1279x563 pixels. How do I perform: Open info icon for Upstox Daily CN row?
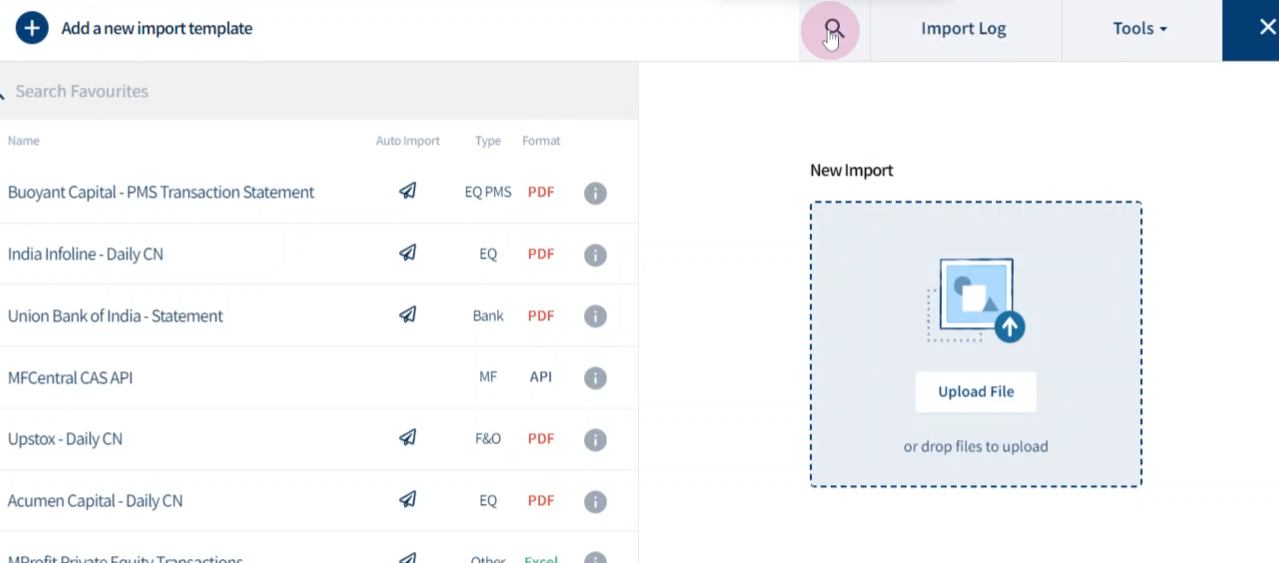tap(595, 440)
